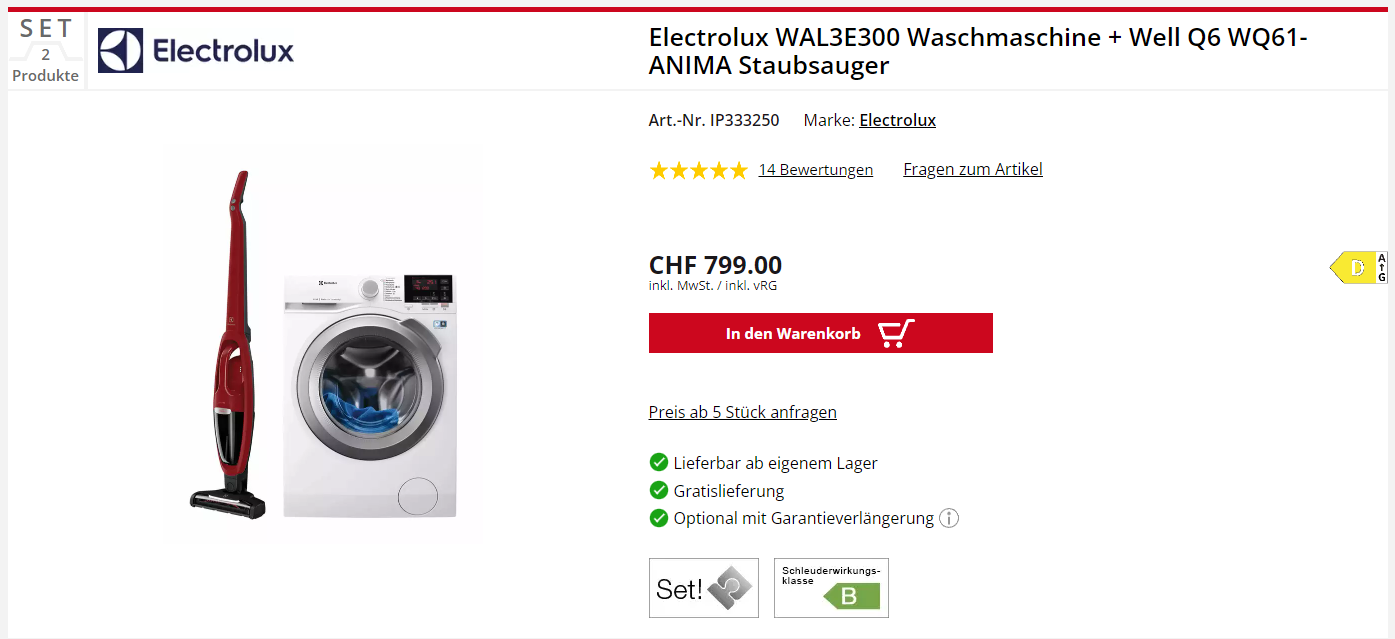Image resolution: width=1395 pixels, height=639 pixels.
Task: Click Optional mit Garantieverlängerung text
Action: pos(804,518)
